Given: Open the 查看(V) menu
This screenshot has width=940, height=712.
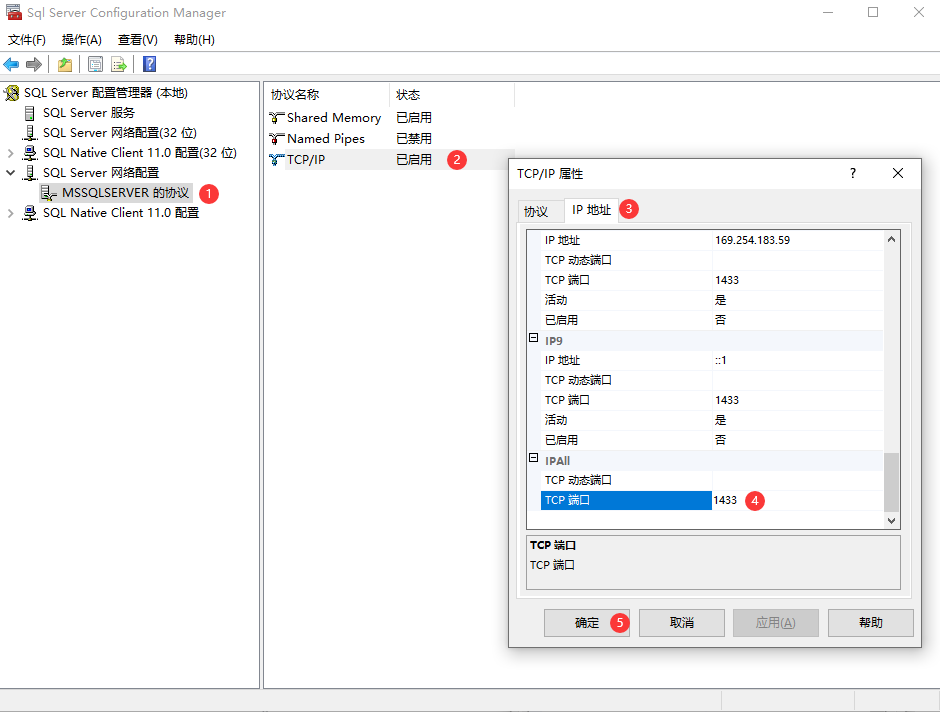Looking at the screenshot, I should (x=135, y=40).
